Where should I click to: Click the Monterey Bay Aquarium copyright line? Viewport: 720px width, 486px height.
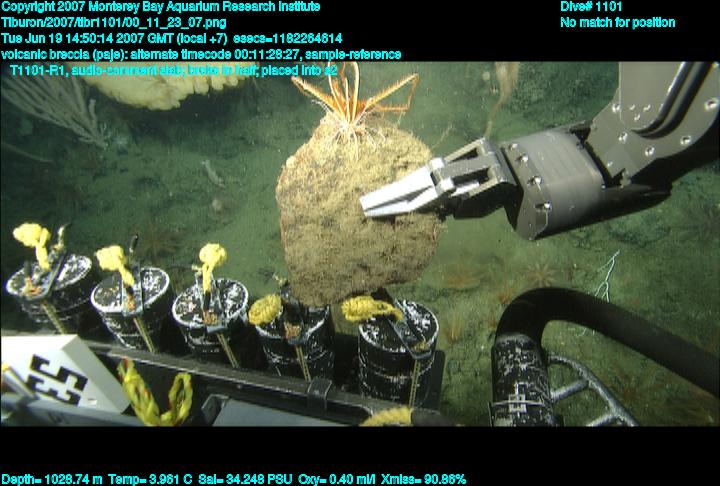click(161, 7)
